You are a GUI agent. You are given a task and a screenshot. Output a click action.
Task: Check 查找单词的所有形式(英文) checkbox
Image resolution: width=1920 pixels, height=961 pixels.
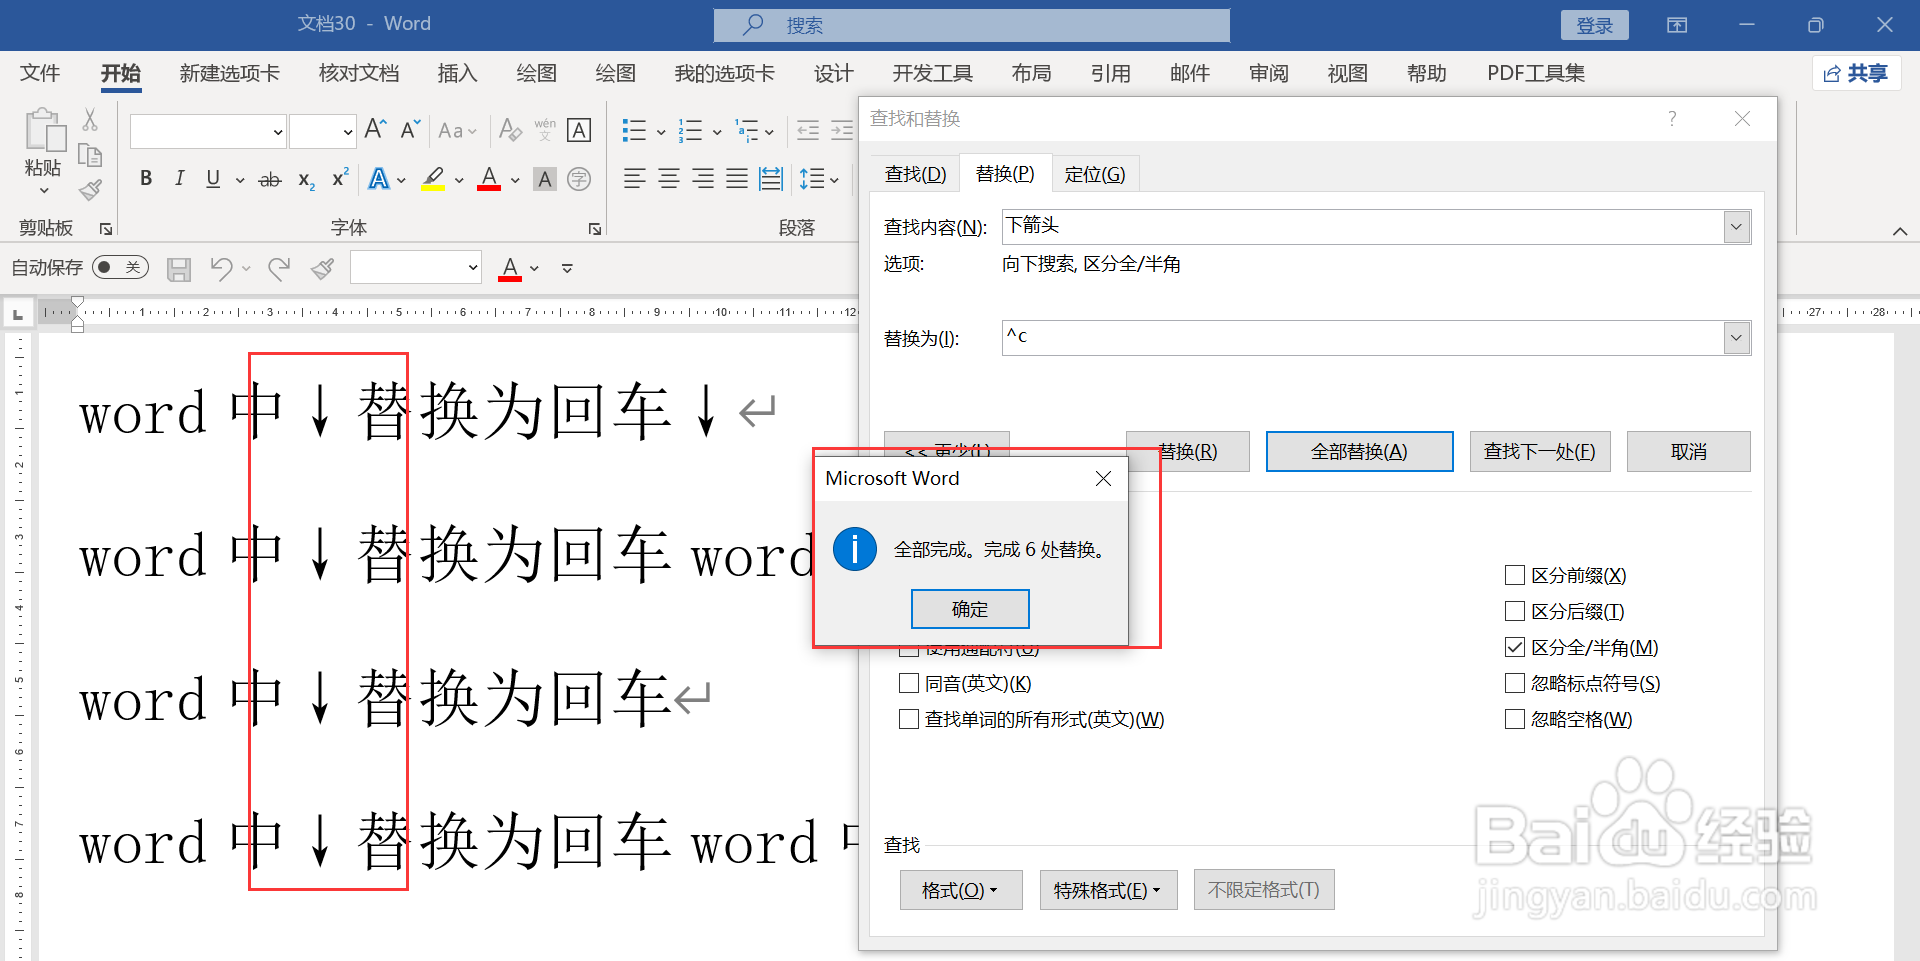tap(909, 719)
